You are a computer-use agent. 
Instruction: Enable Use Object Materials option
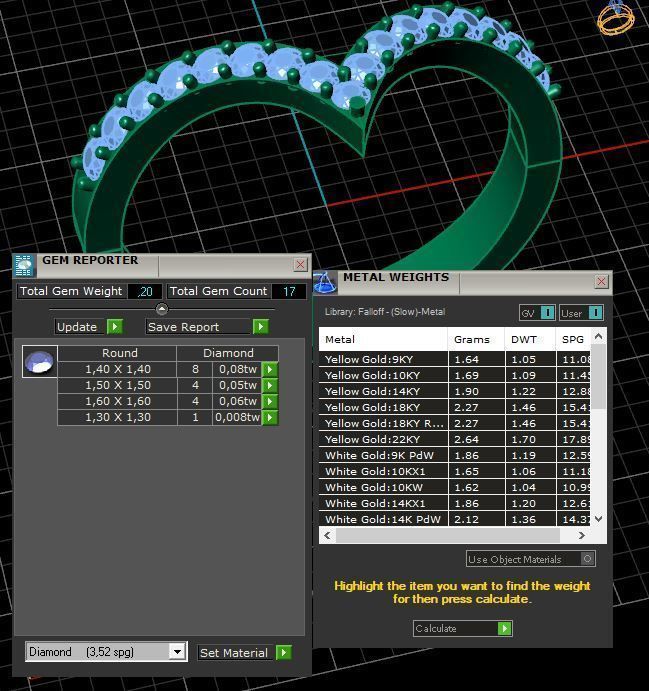coord(587,559)
